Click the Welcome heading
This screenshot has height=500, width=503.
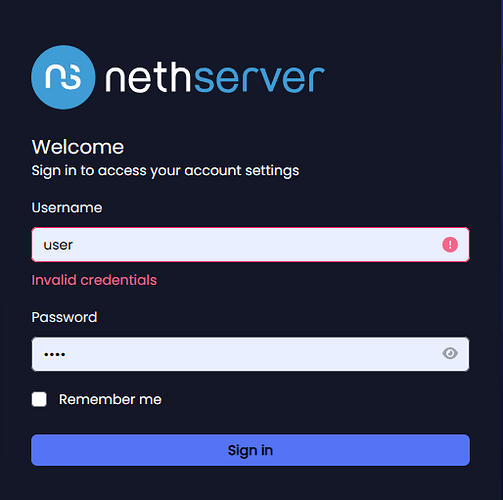point(78,147)
